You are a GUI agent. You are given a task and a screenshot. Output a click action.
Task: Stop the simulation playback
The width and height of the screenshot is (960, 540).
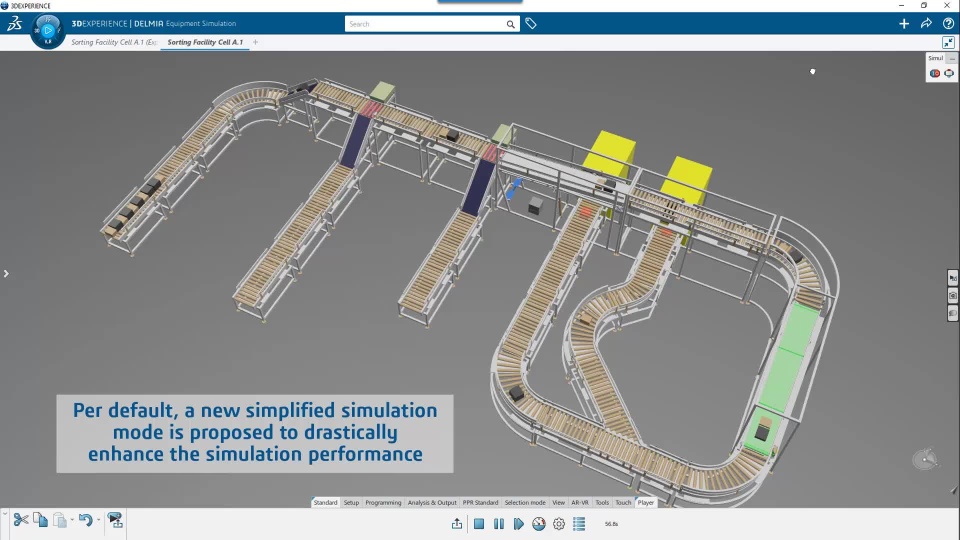coord(479,523)
